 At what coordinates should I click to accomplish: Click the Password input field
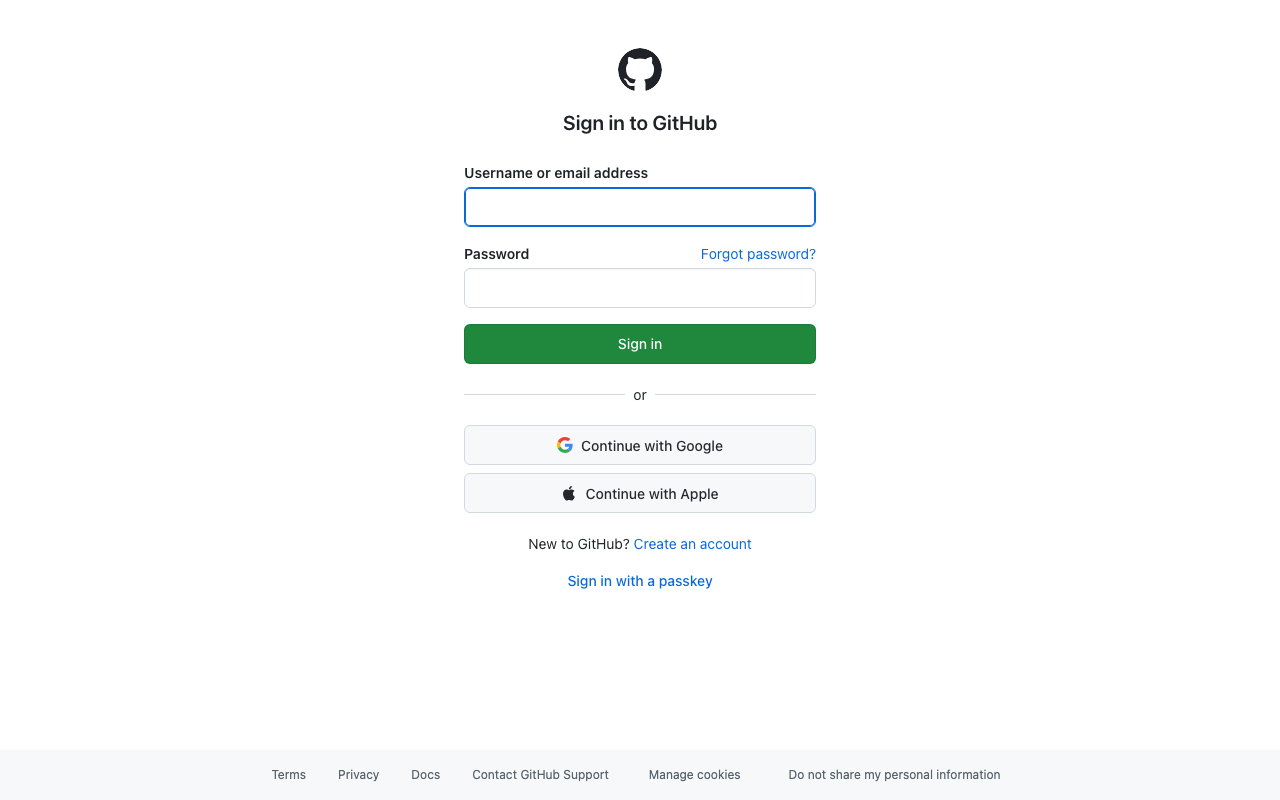(640, 288)
